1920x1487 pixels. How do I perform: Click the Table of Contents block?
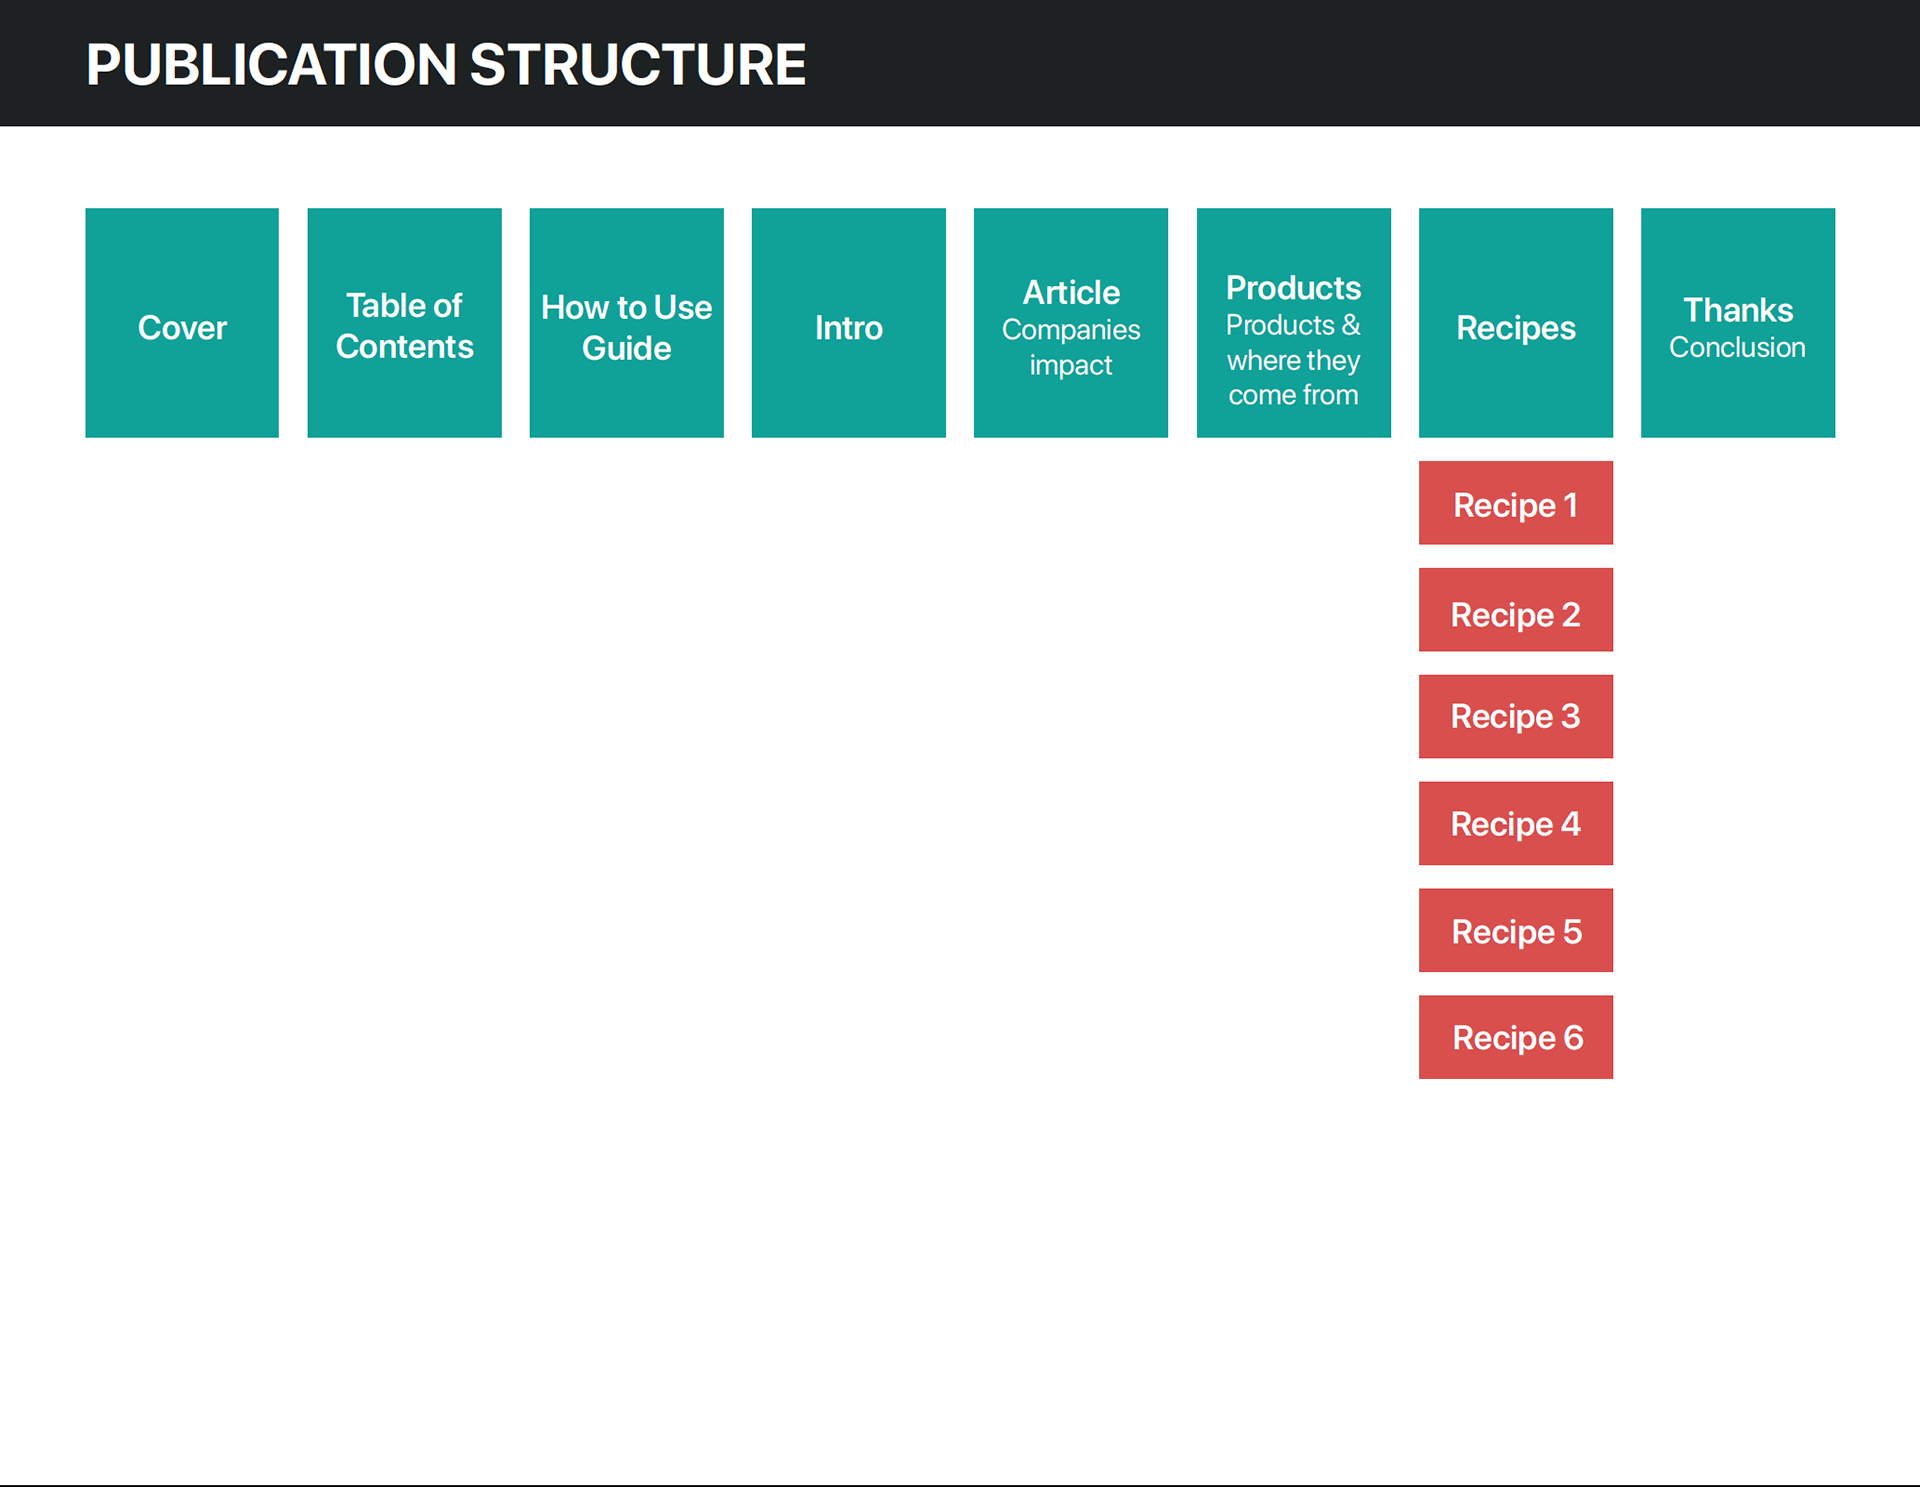coord(404,323)
